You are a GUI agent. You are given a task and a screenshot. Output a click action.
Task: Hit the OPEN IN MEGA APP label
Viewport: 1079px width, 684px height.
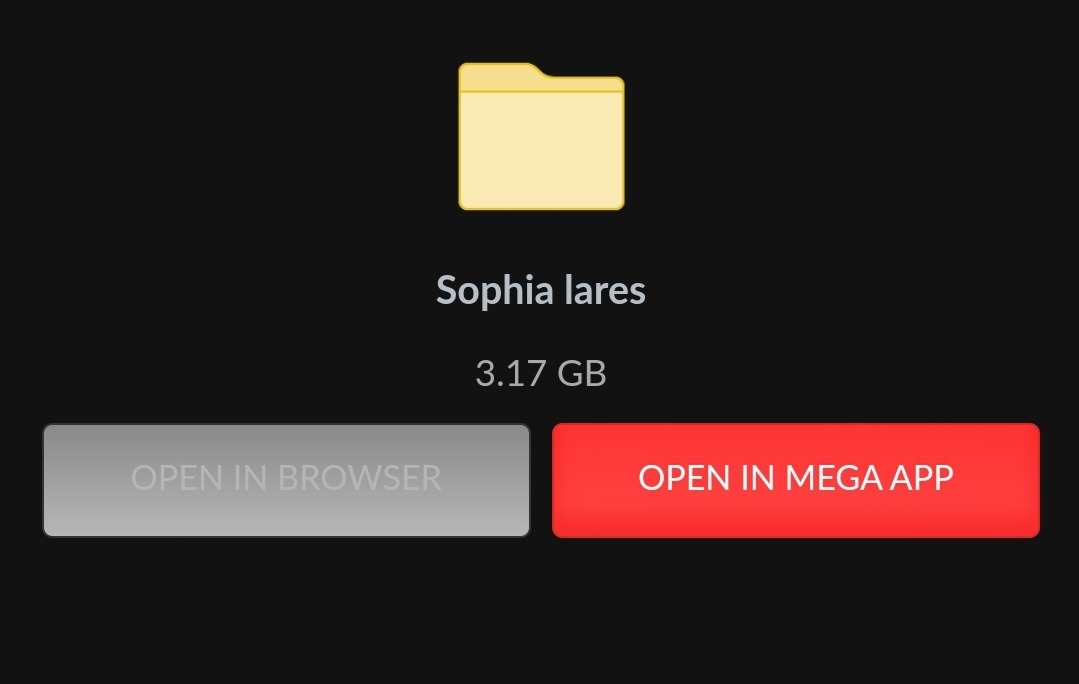[x=795, y=478]
